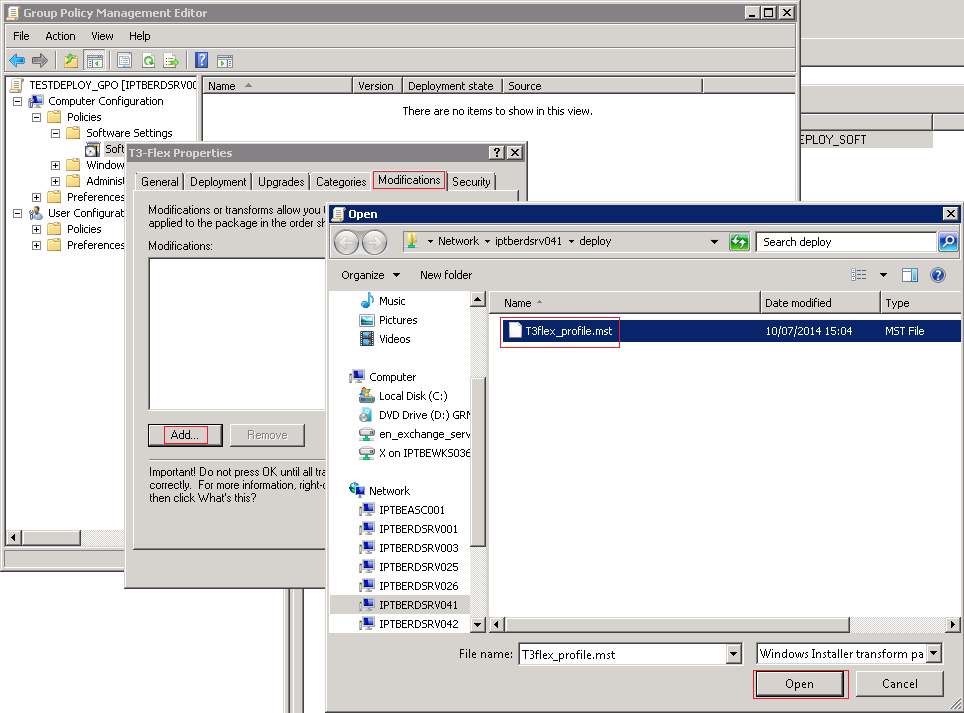Viewport: 964px width, 713px height.
Task: Click the help question mark in T3-Flex Properties title bar
Action: click(497, 152)
